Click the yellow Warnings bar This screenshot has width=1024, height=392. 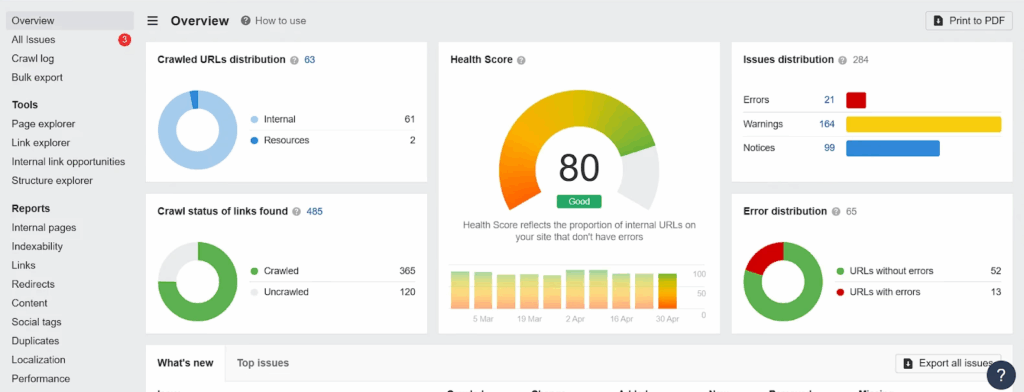[923, 124]
